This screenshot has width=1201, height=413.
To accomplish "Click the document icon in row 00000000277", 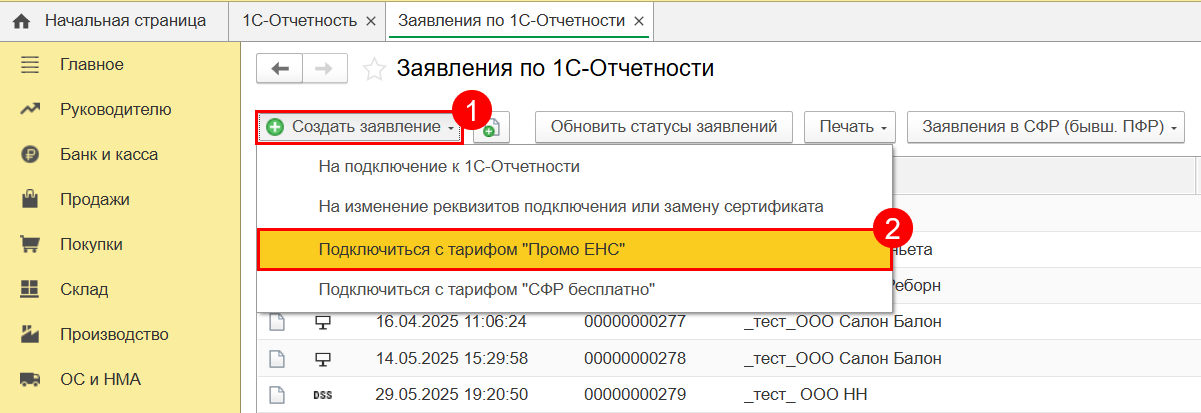I will pos(276,322).
